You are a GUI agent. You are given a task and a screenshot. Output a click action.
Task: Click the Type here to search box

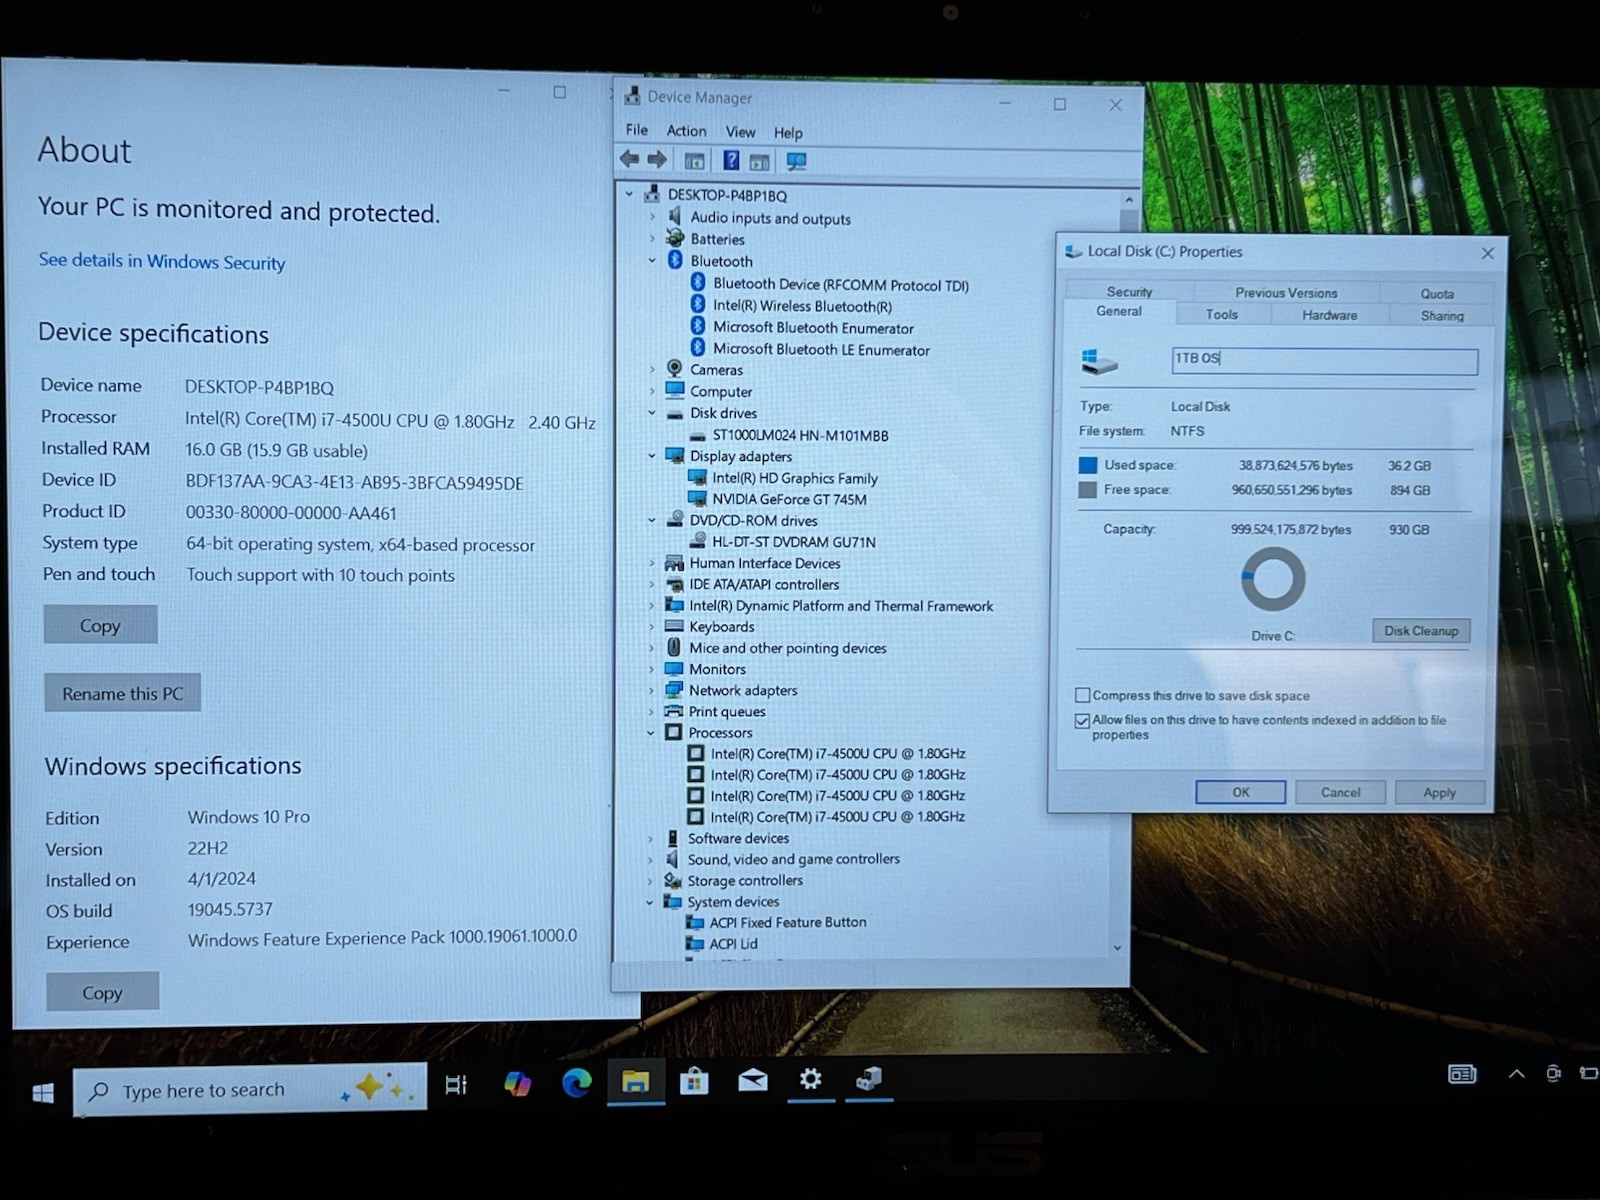point(250,1089)
